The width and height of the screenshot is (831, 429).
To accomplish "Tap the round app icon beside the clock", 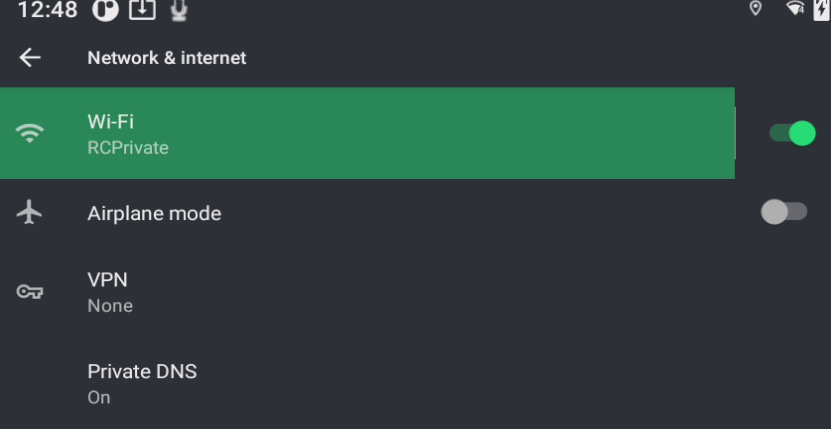I will click(x=105, y=10).
